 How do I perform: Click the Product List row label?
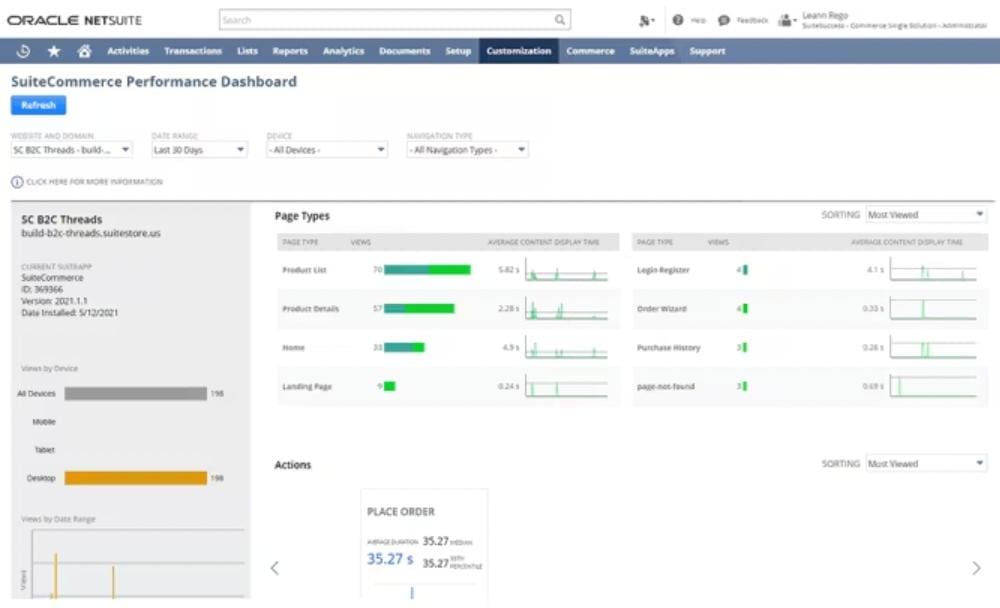[x=304, y=270]
